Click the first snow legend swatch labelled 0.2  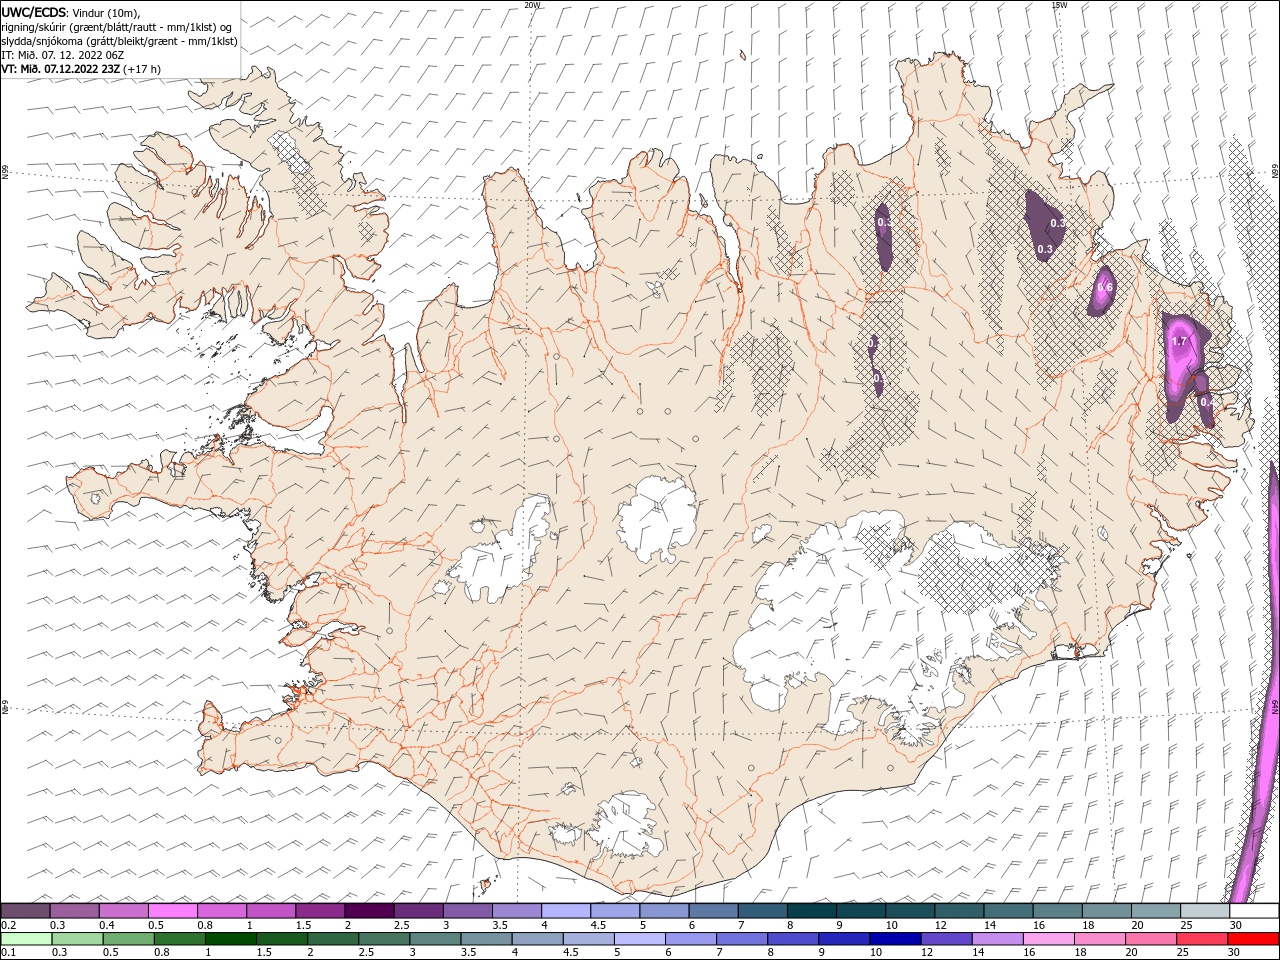[25, 911]
